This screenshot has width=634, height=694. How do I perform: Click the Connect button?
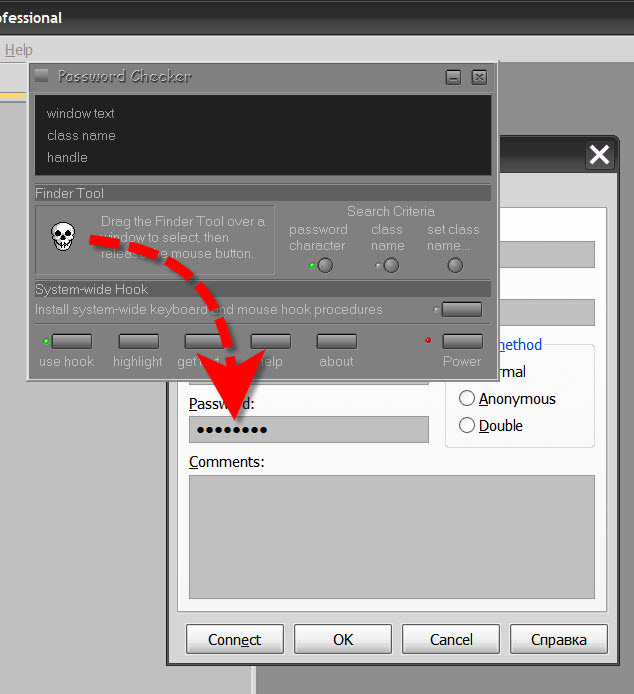[235, 640]
